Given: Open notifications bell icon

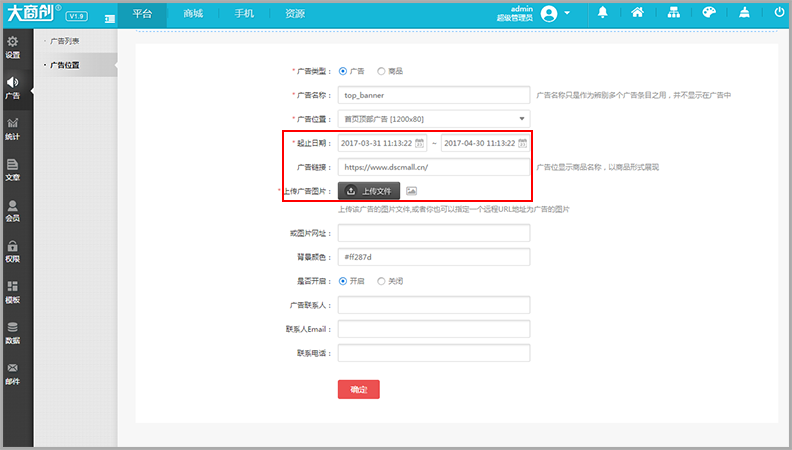Looking at the screenshot, I should pos(603,13).
